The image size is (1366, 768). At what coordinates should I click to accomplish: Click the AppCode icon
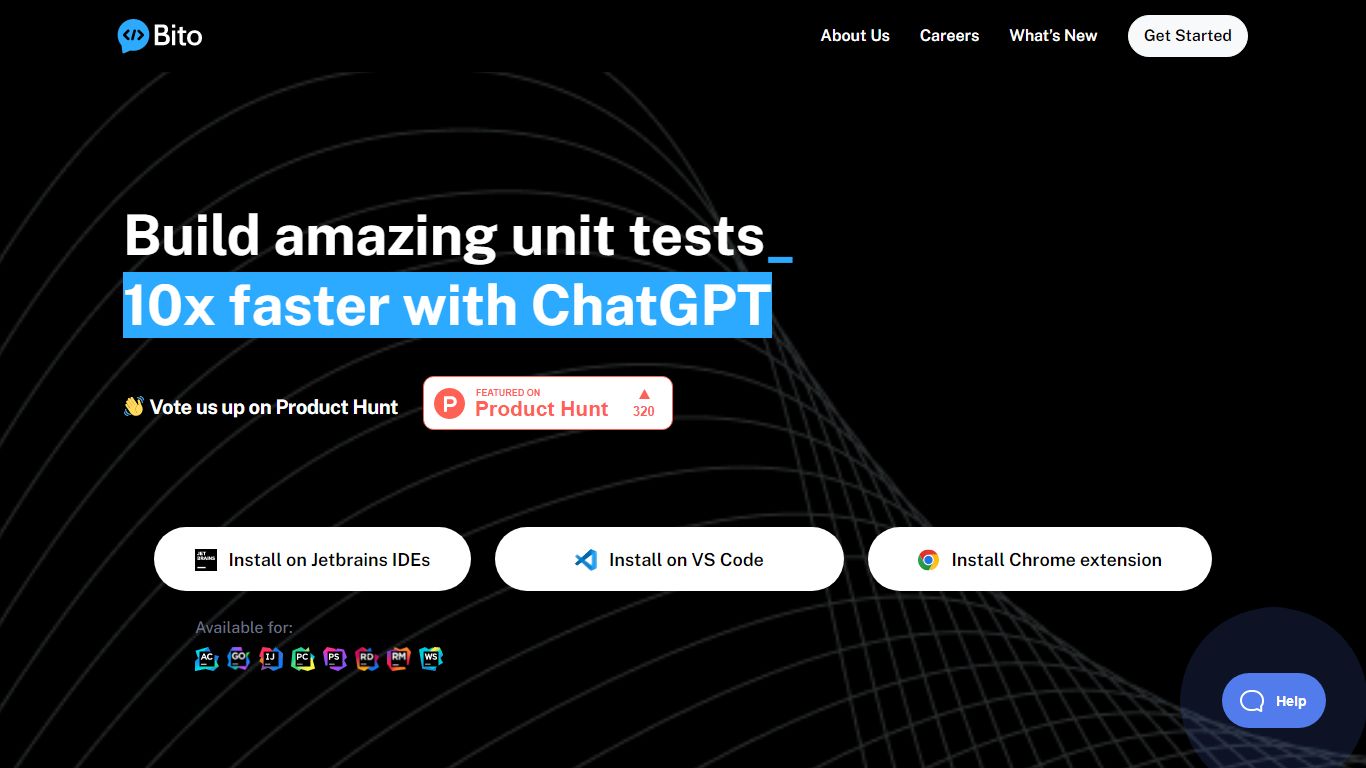[207, 658]
